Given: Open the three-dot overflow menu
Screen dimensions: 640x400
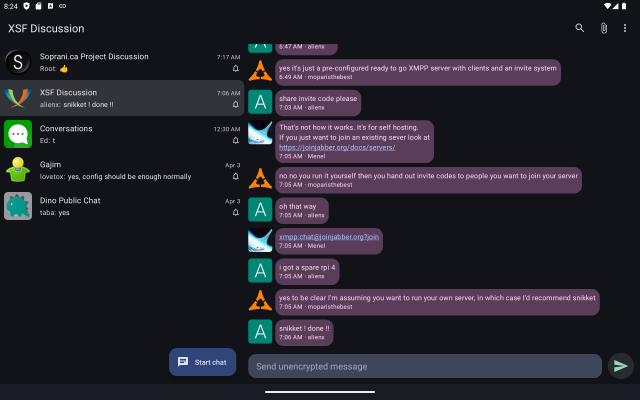Looking at the screenshot, I should click(x=626, y=28).
